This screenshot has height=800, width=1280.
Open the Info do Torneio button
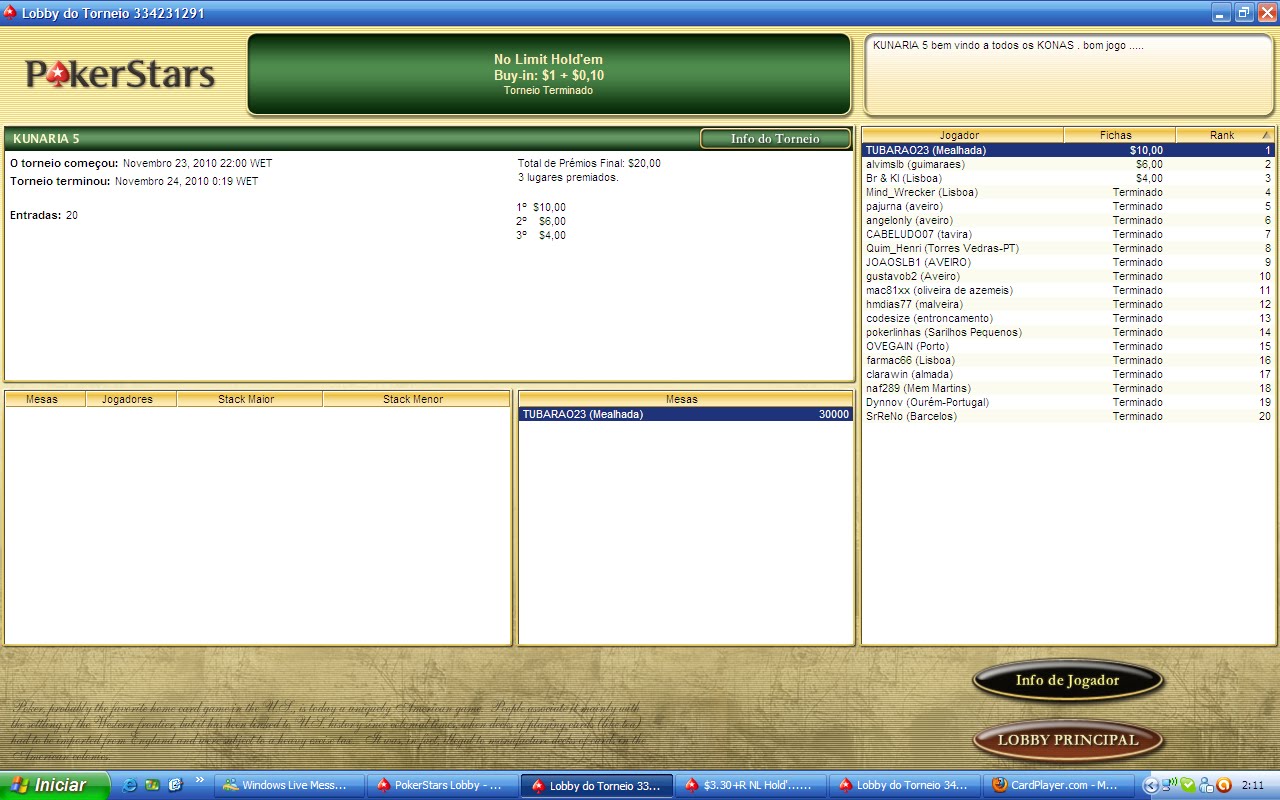pyautogui.click(x=775, y=139)
